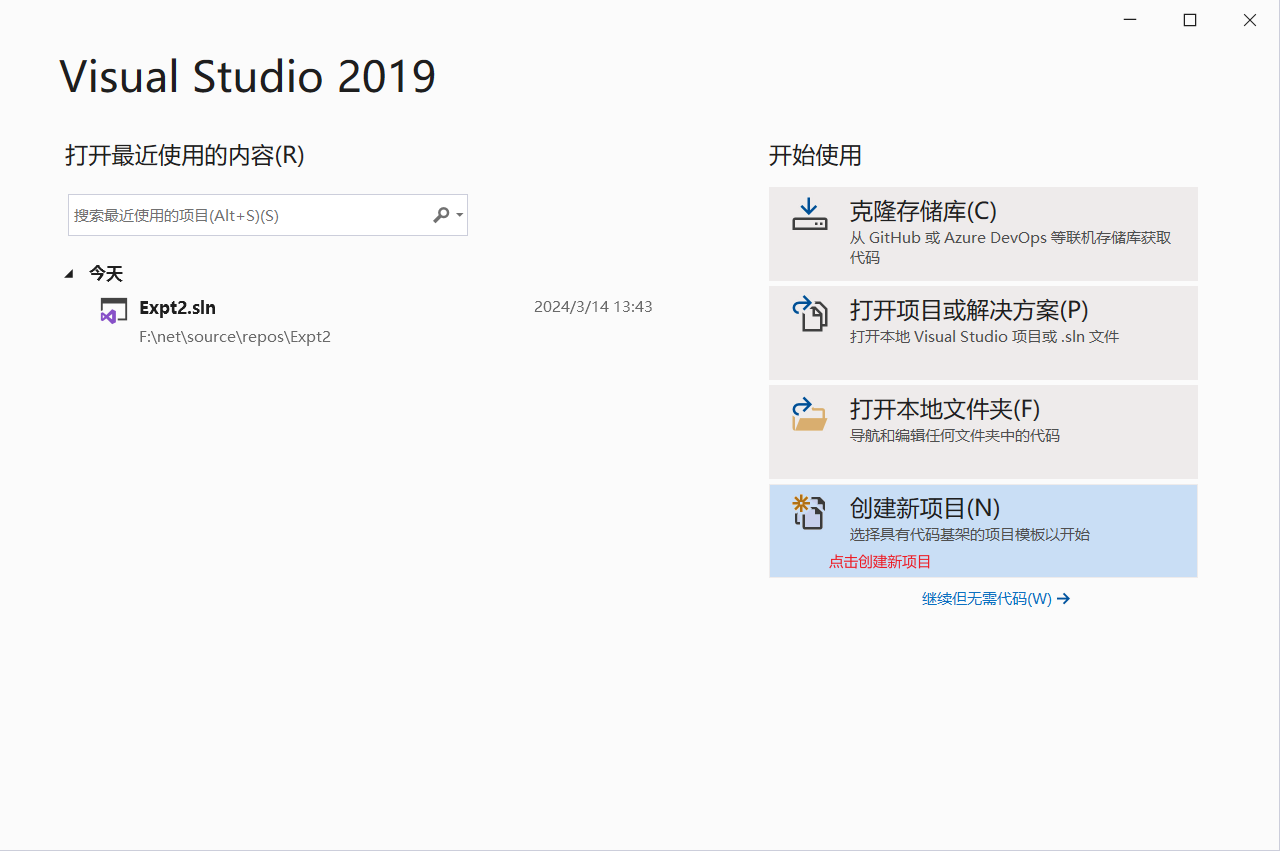Viewport: 1280px width, 851px height.
Task: Click the blue arrow icon after 继续但无需代码
Action: click(1062, 598)
